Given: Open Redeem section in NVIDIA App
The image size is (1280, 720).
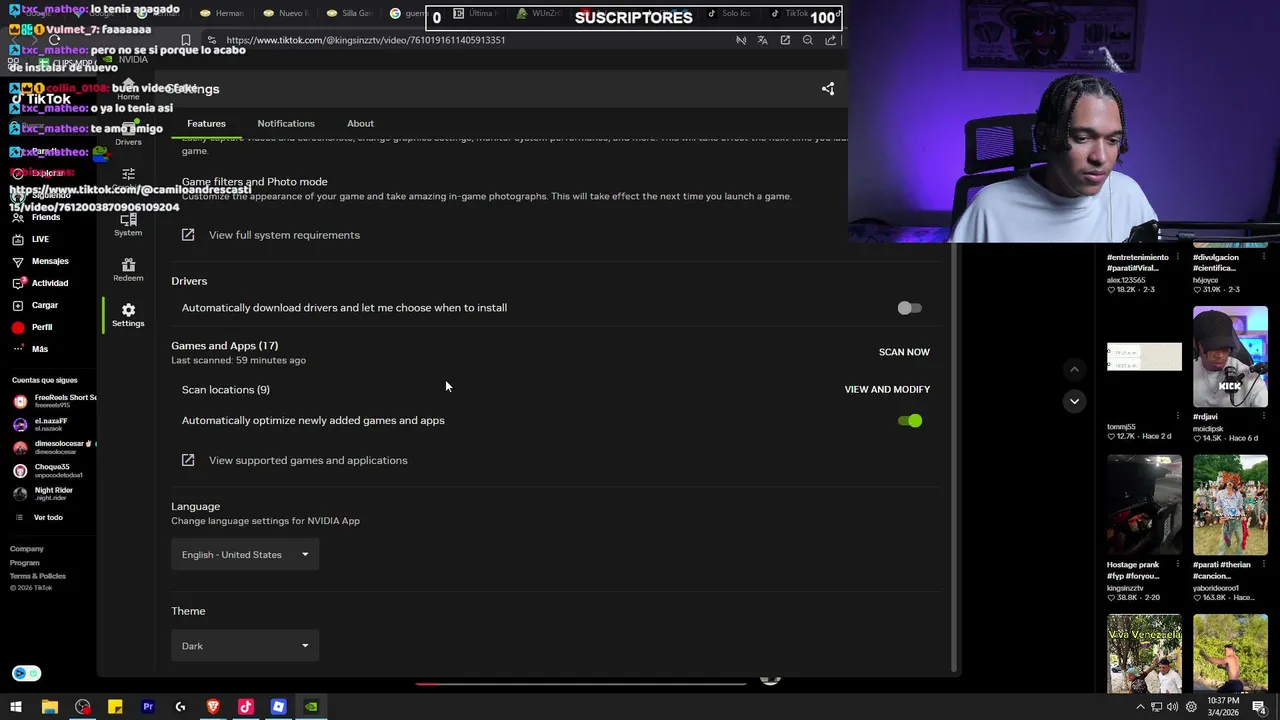Looking at the screenshot, I should (128, 270).
